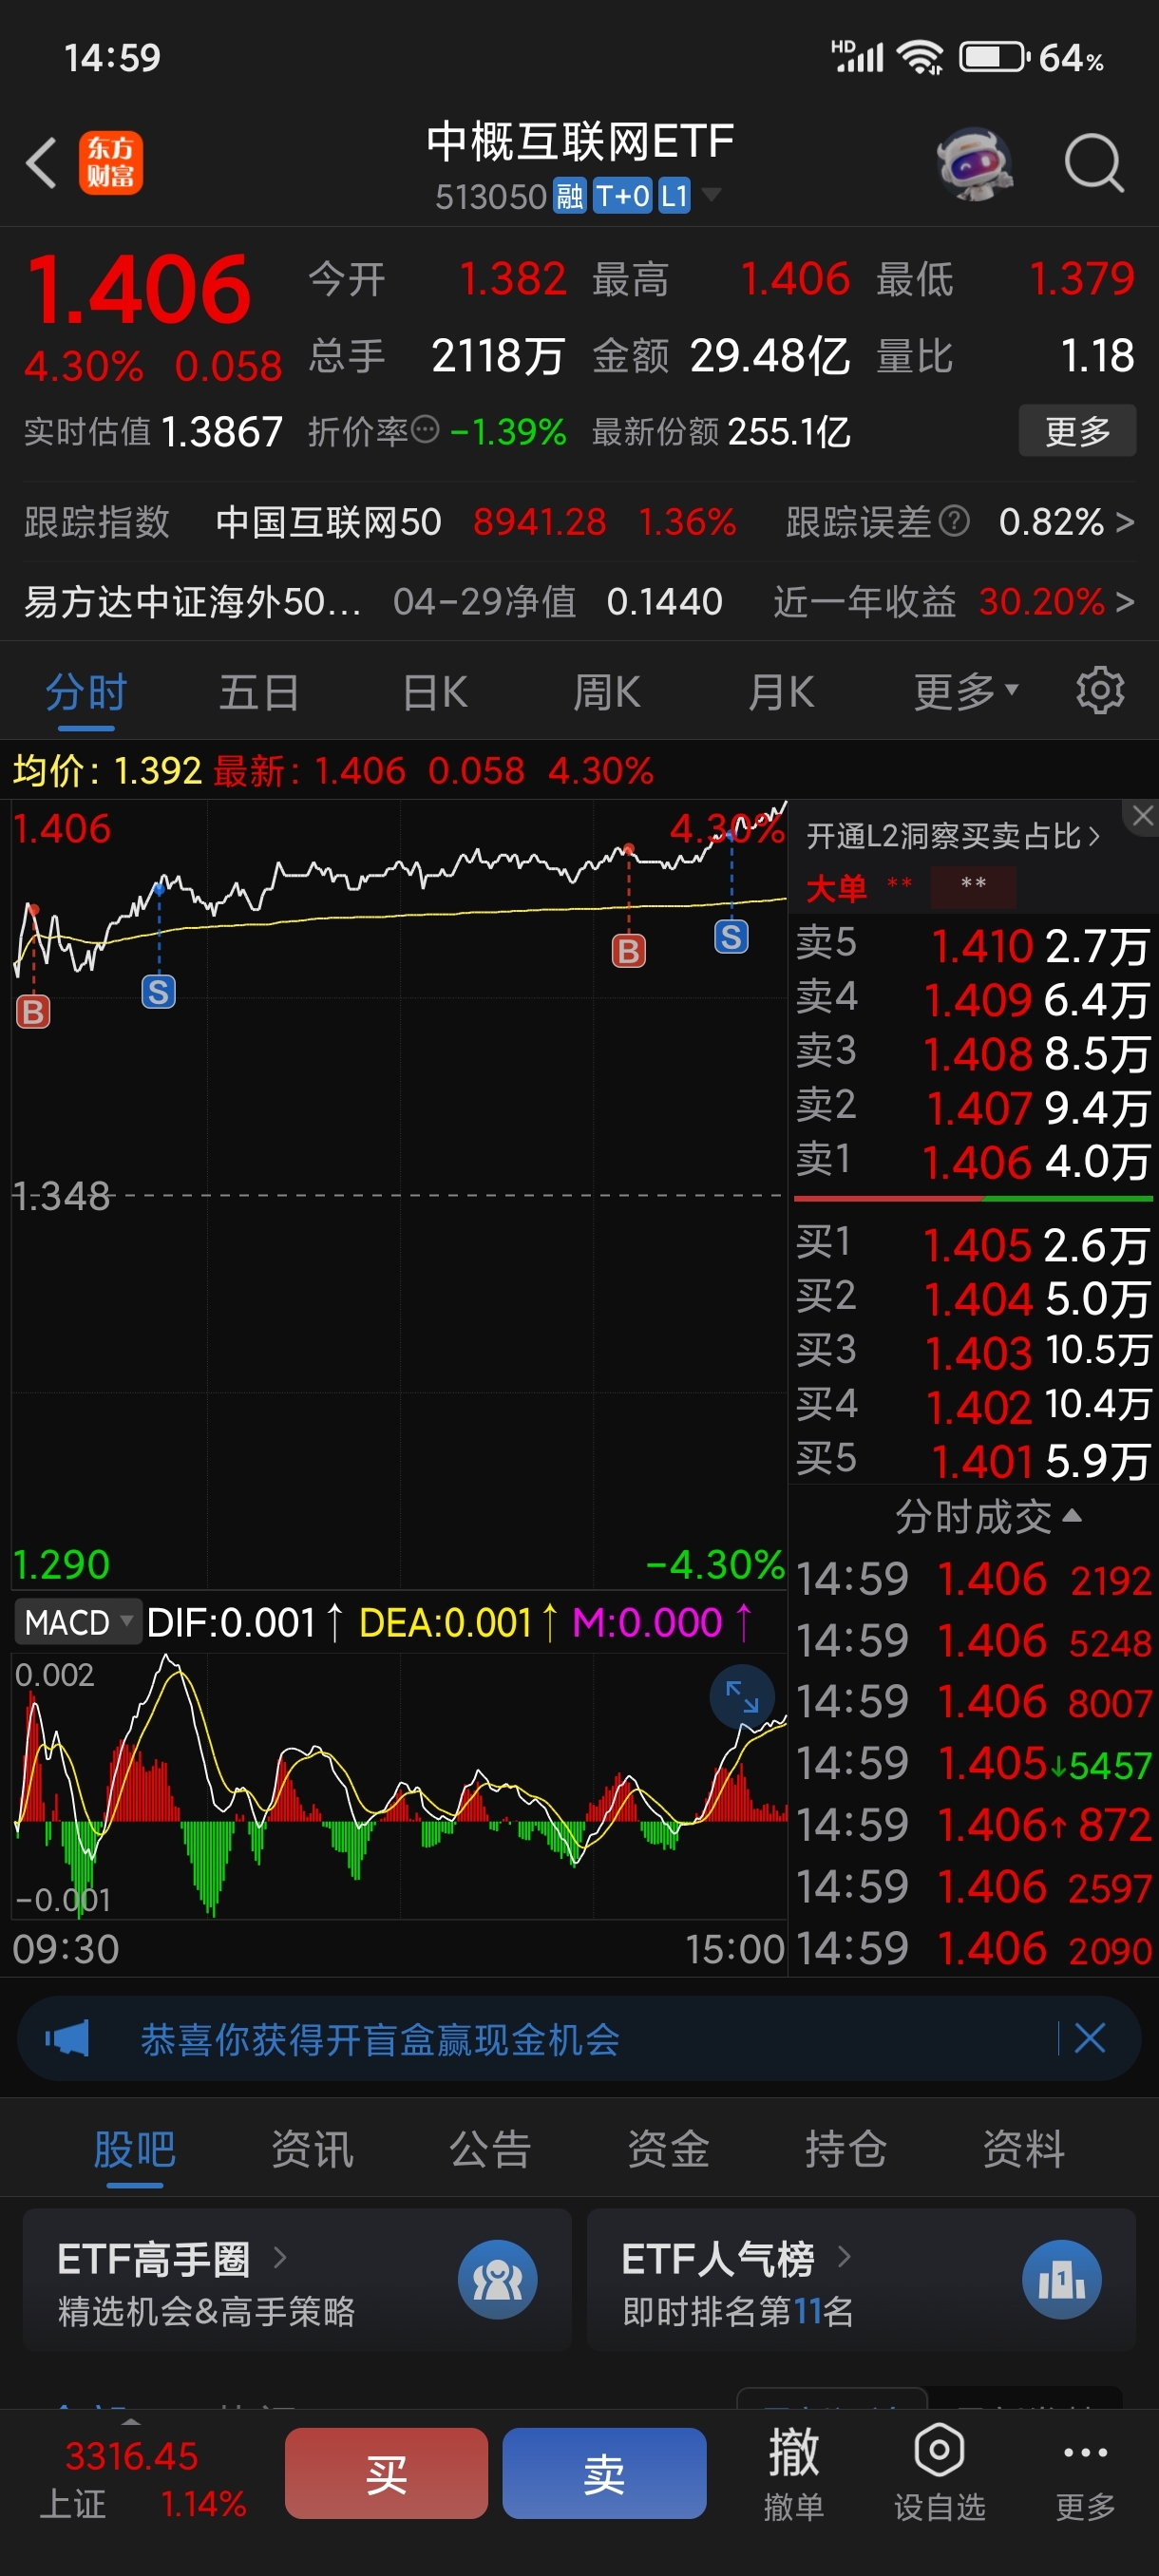The image size is (1159, 2576).
Task: Open the 更多 chart period dropdown
Action: point(965,691)
